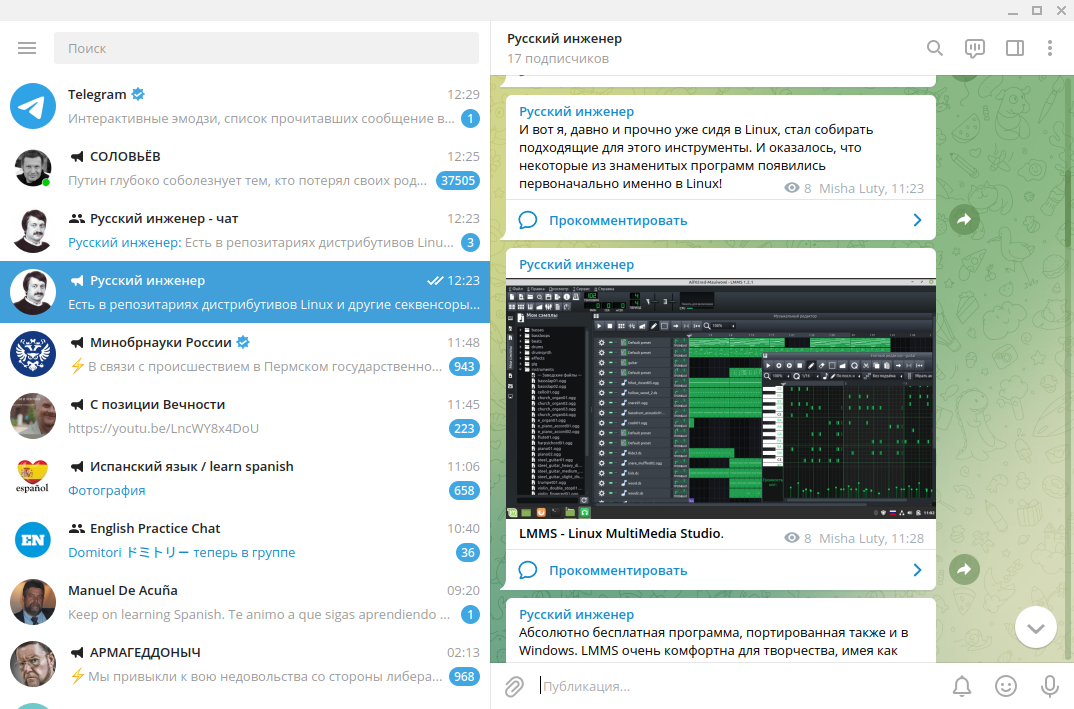Screen dimensions: 1074x709
Task: Open the hamburger main menu
Action: coord(27,48)
